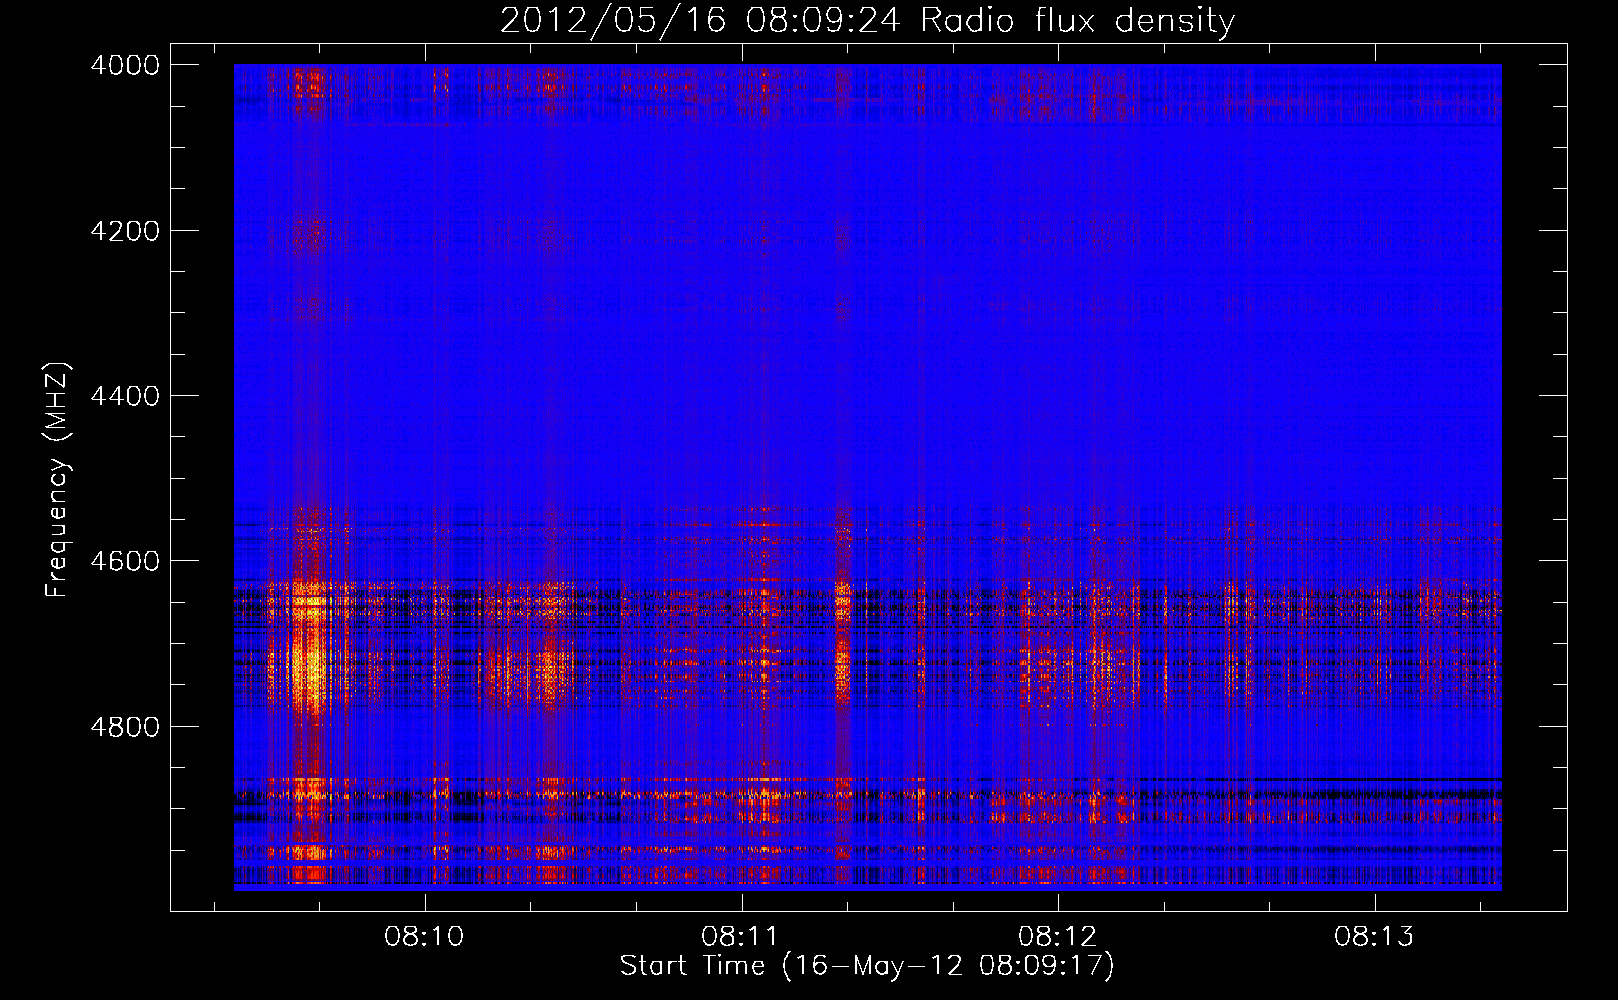The width and height of the screenshot is (1618, 1000).
Task: Click the 08:10 time axis label
Action: click(x=425, y=936)
